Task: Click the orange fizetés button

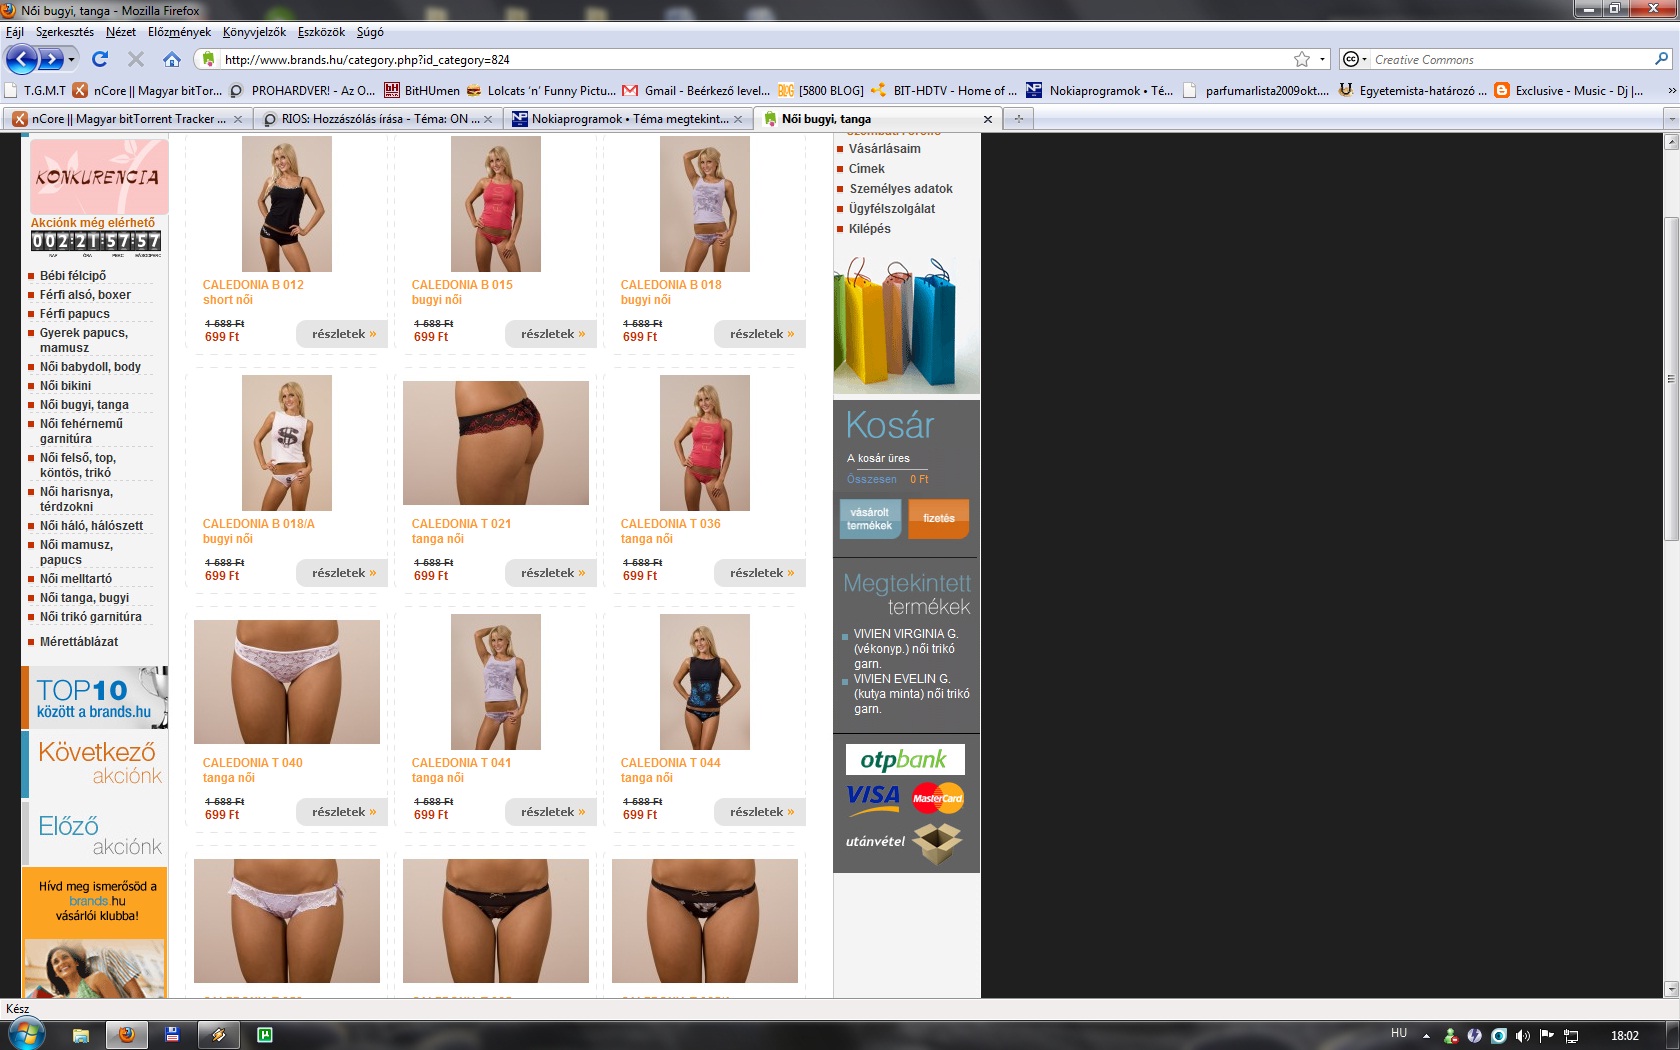Action: coord(939,519)
